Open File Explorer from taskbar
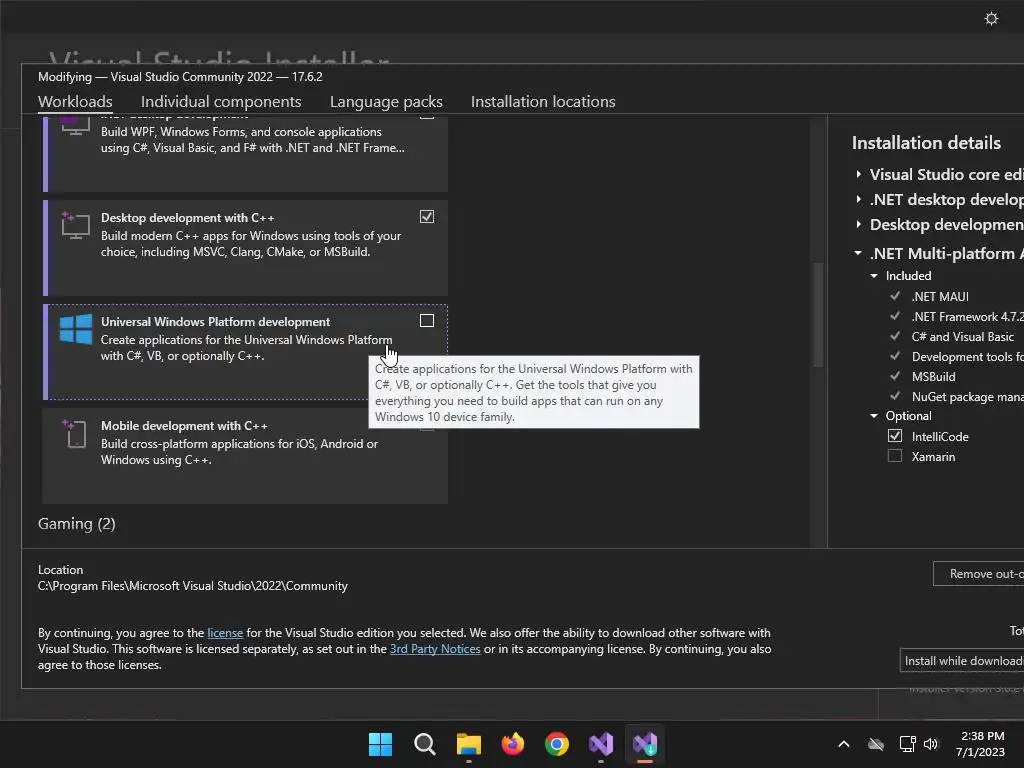This screenshot has width=1024, height=768. (468, 744)
